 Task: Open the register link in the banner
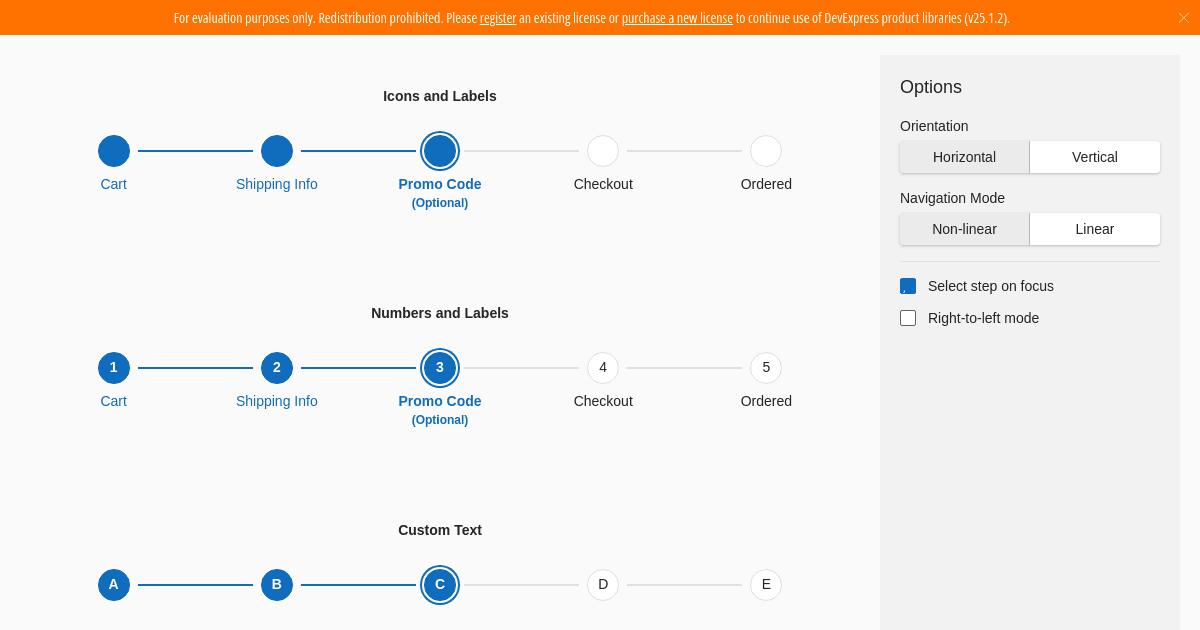click(x=498, y=18)
